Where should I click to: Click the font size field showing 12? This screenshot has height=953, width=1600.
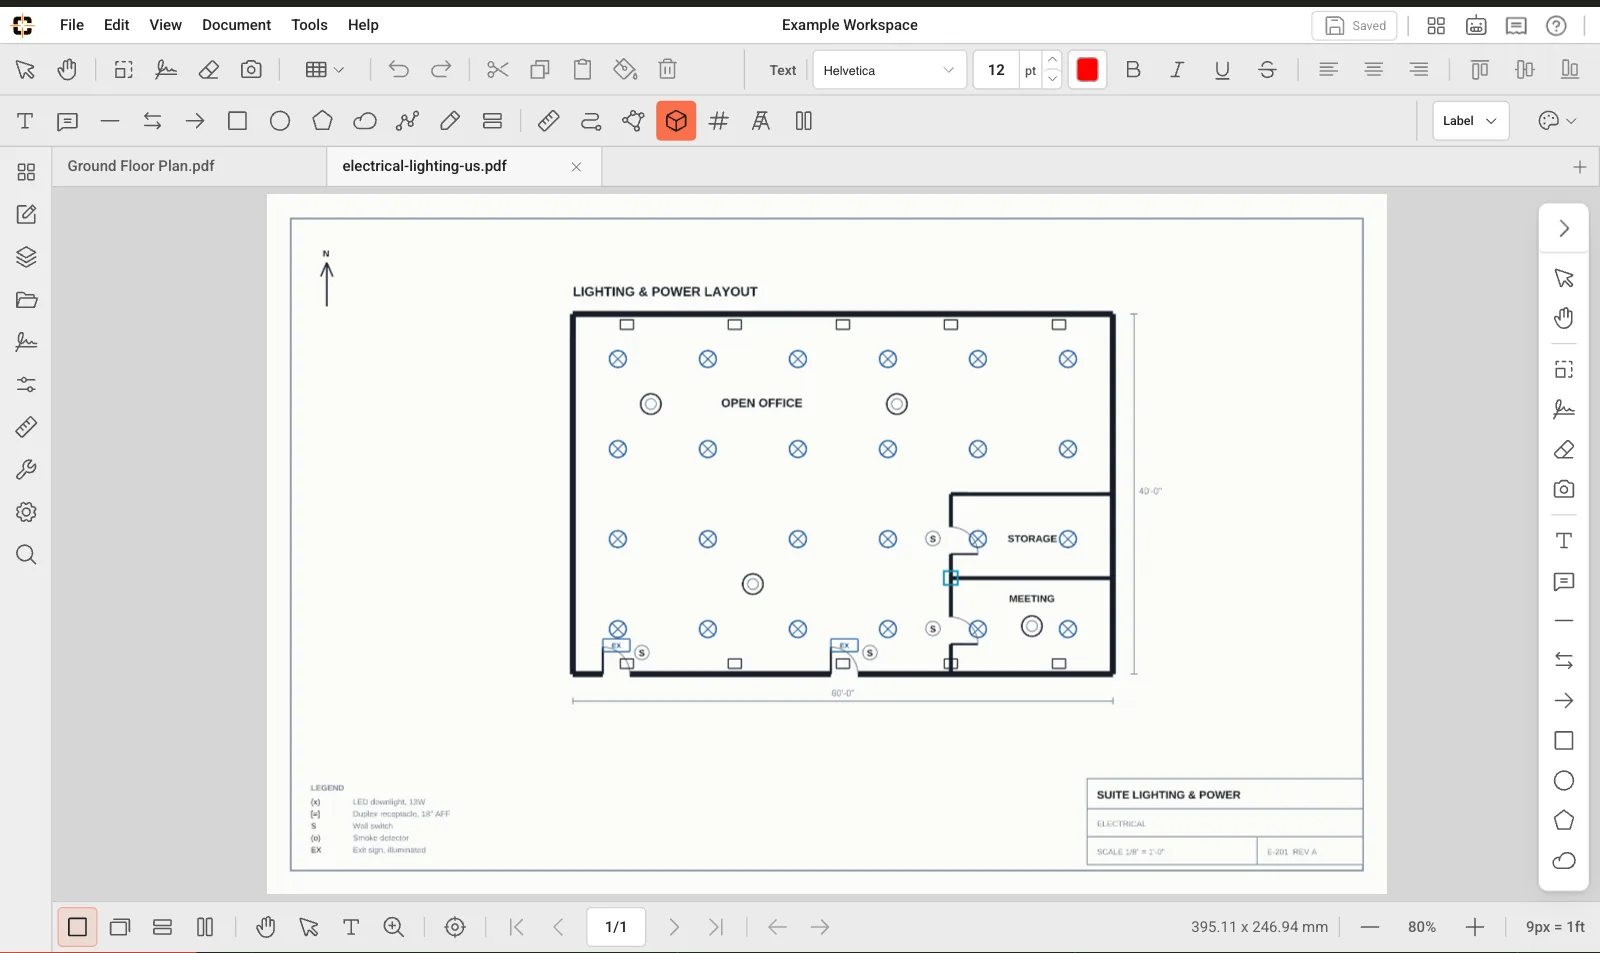996,70
